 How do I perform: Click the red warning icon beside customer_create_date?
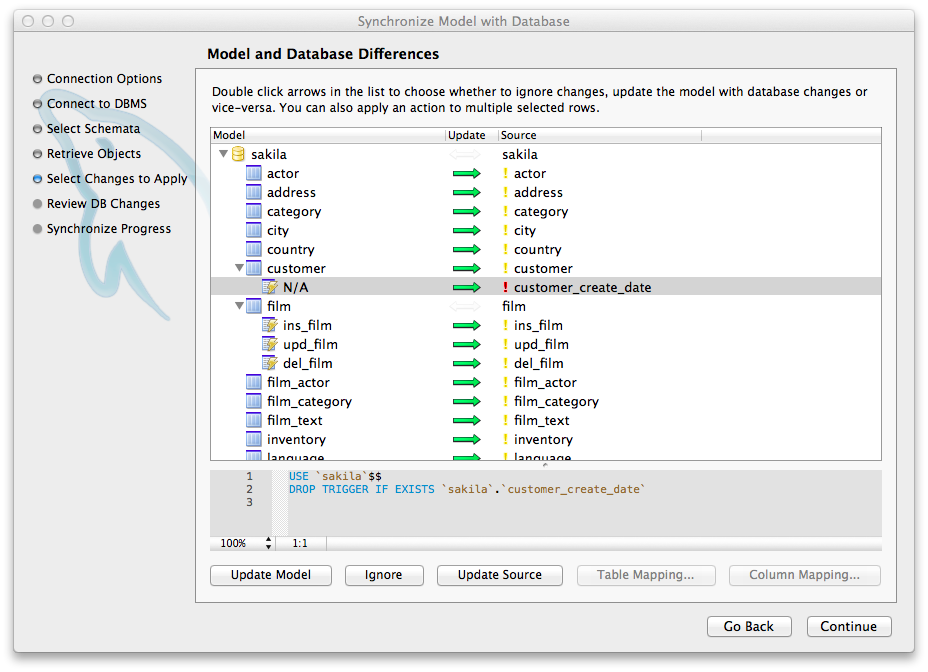coord(505,288)
